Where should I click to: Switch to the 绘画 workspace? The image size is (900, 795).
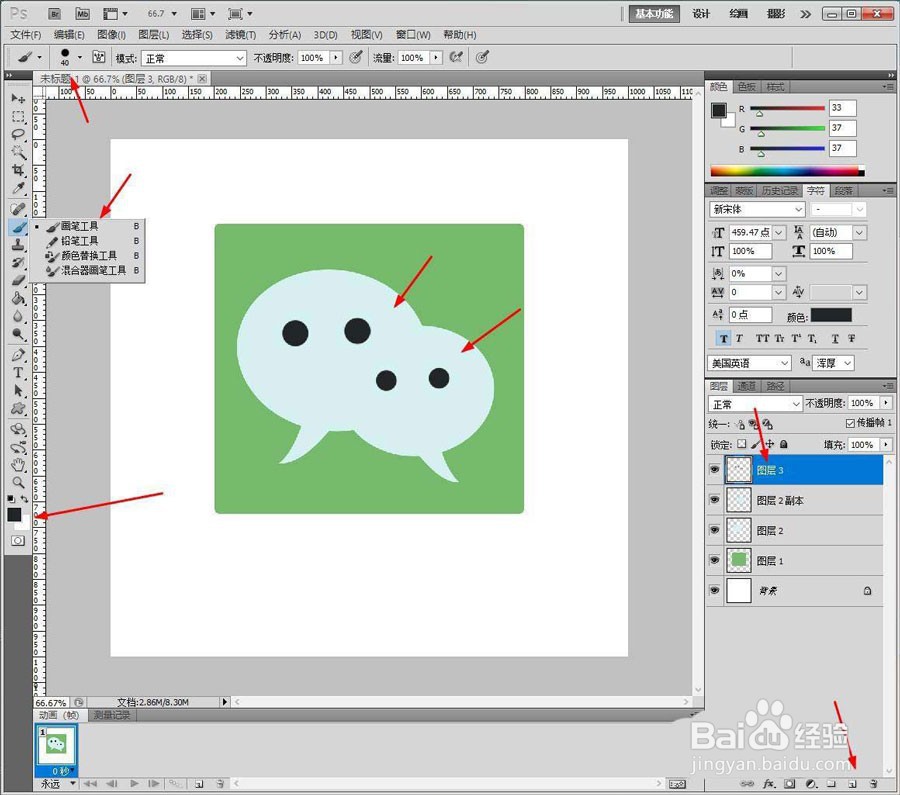[x=739, y=14]
